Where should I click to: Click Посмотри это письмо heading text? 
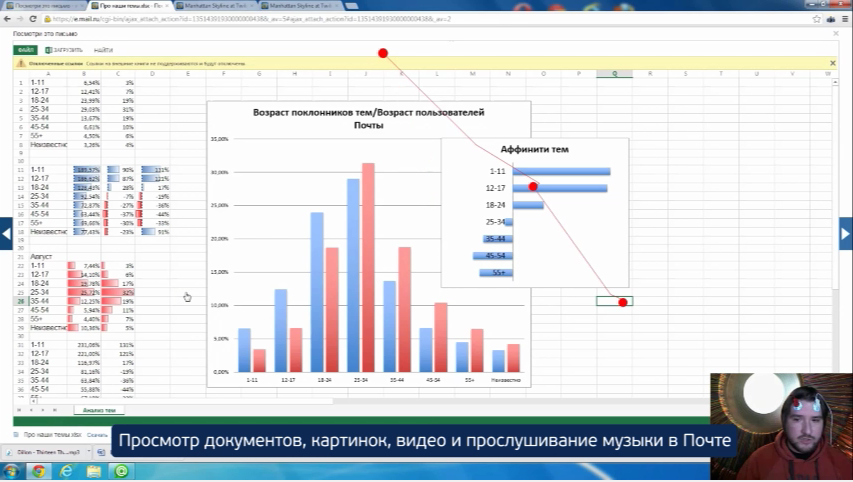coord(45,34)
